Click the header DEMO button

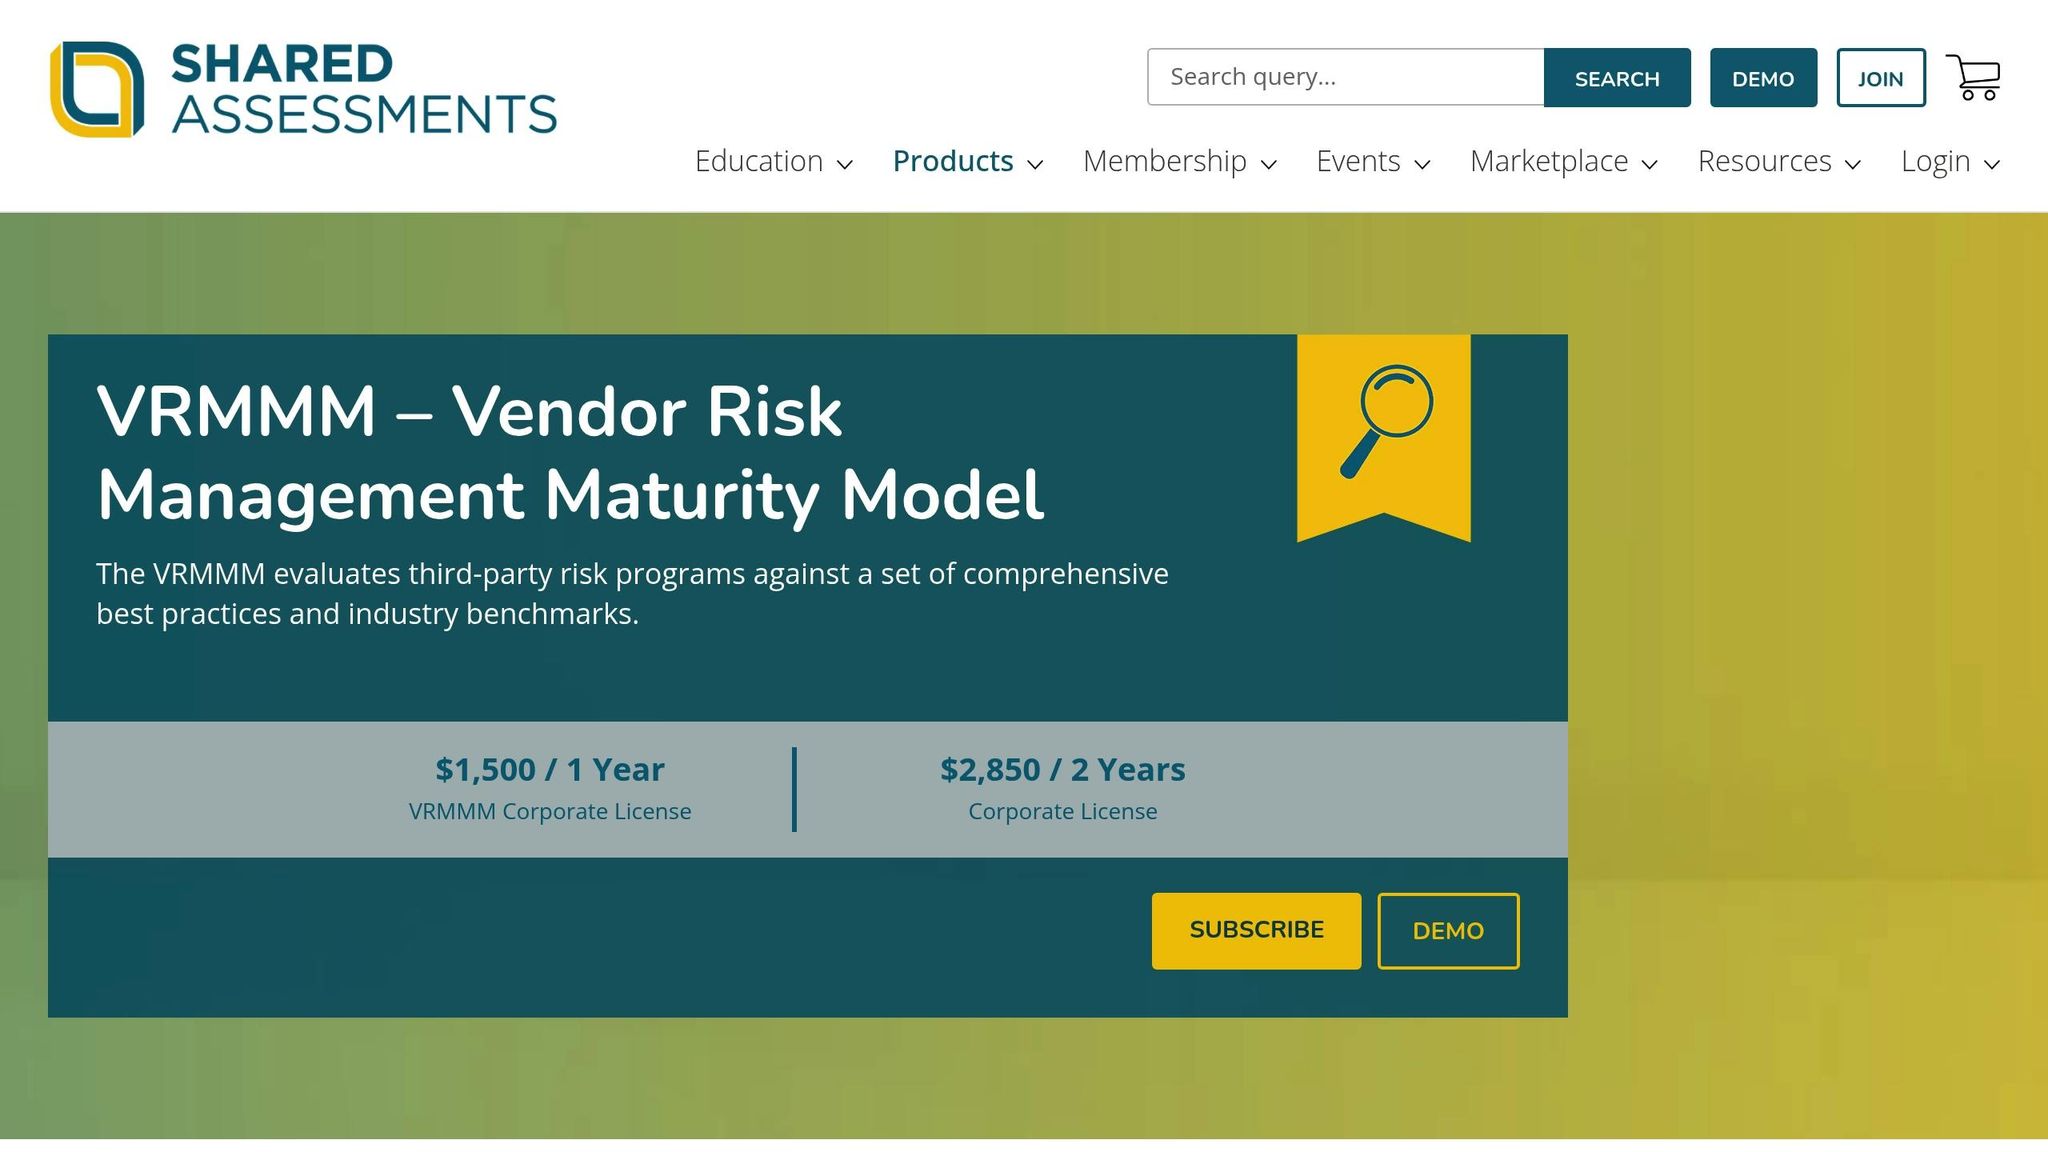(1763, 78)
